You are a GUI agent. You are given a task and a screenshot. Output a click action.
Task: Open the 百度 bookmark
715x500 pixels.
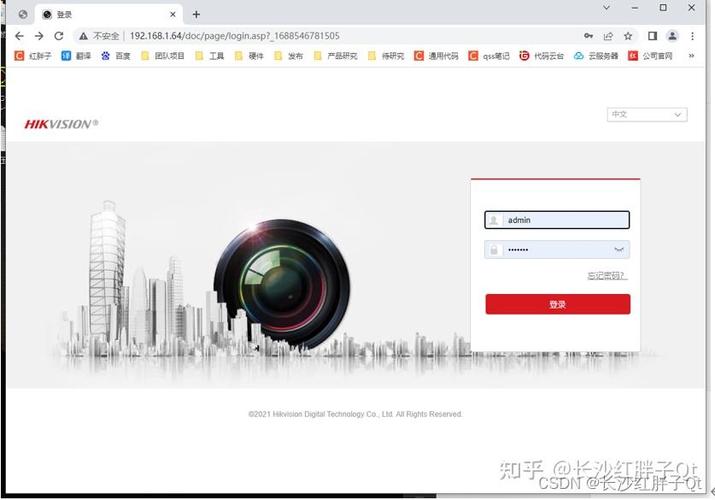(116, 56)
